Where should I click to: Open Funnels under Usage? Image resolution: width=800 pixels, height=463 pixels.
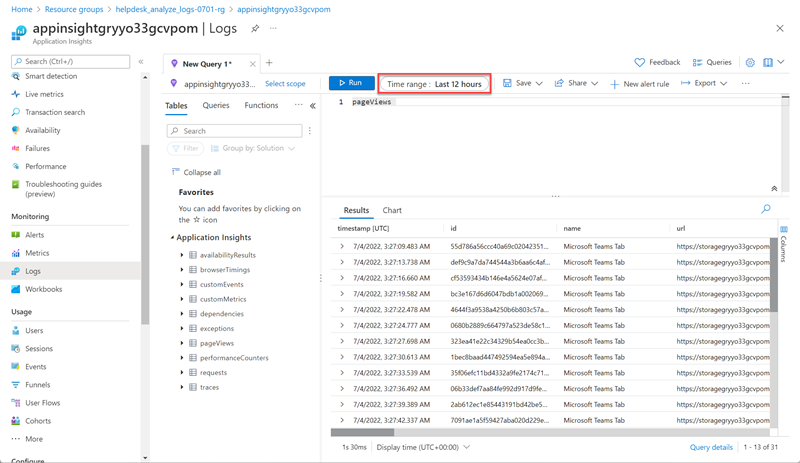coord(38,385)
